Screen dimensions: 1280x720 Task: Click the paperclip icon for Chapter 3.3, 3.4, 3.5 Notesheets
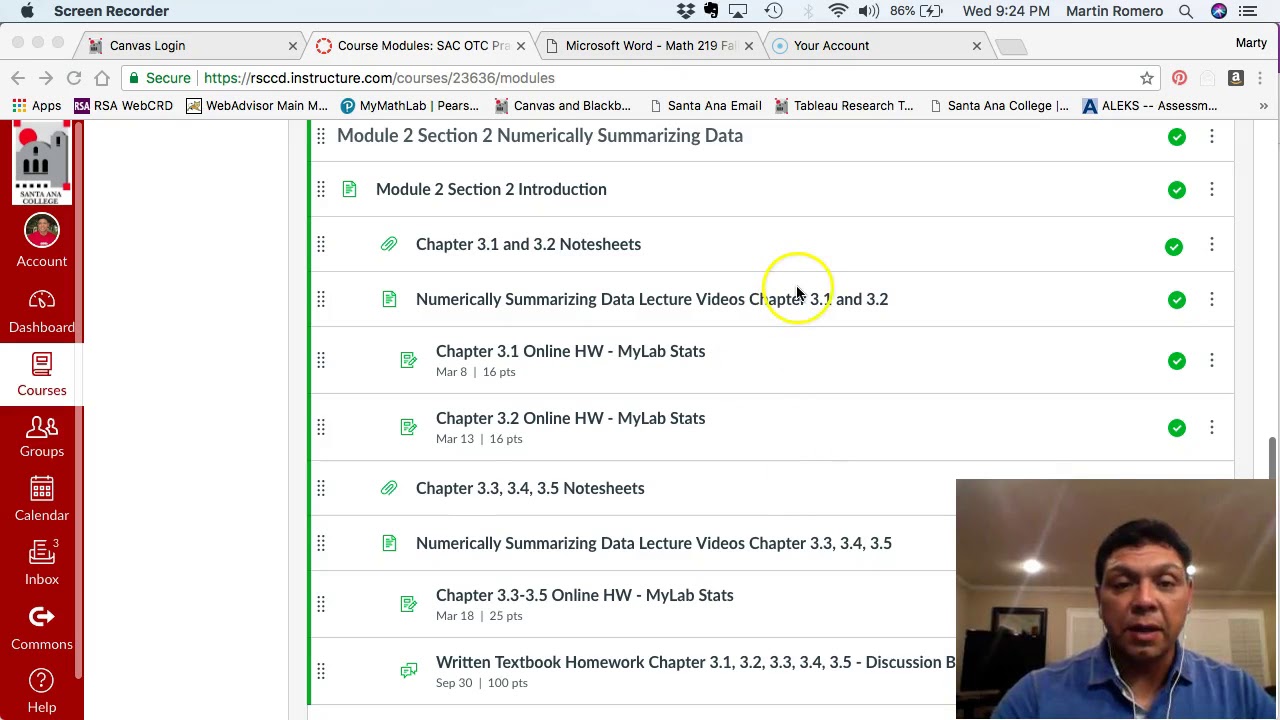click(x=389, y=488)
